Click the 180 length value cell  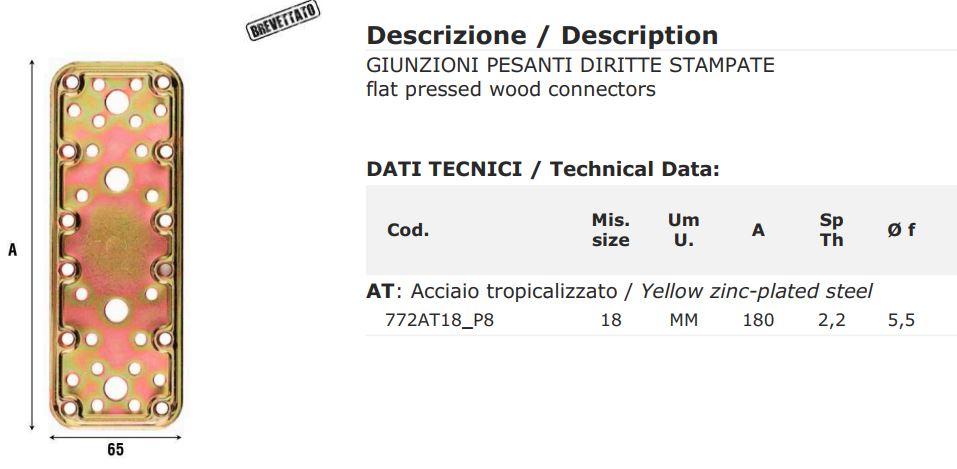coord(758,321)
